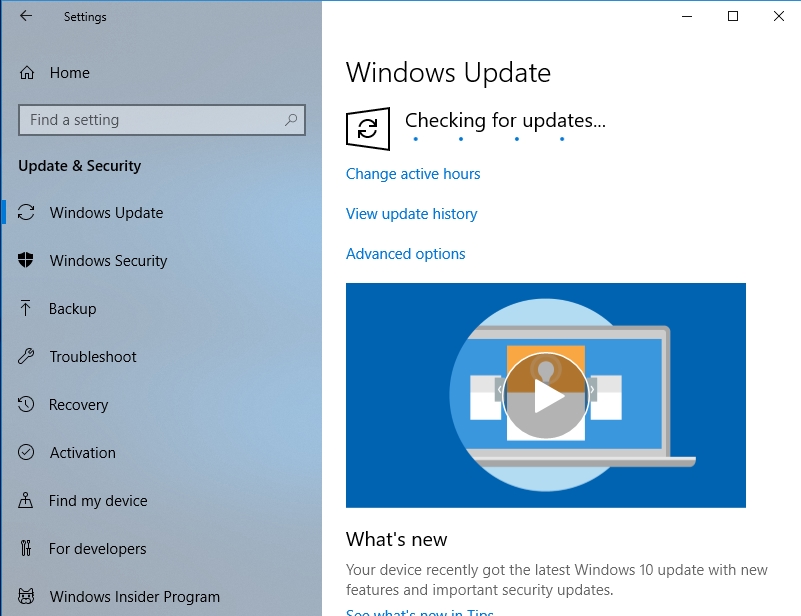Screen dimensions: 801x616
Task: Click the Home icon in sidebar
Action: pos(27,73)
